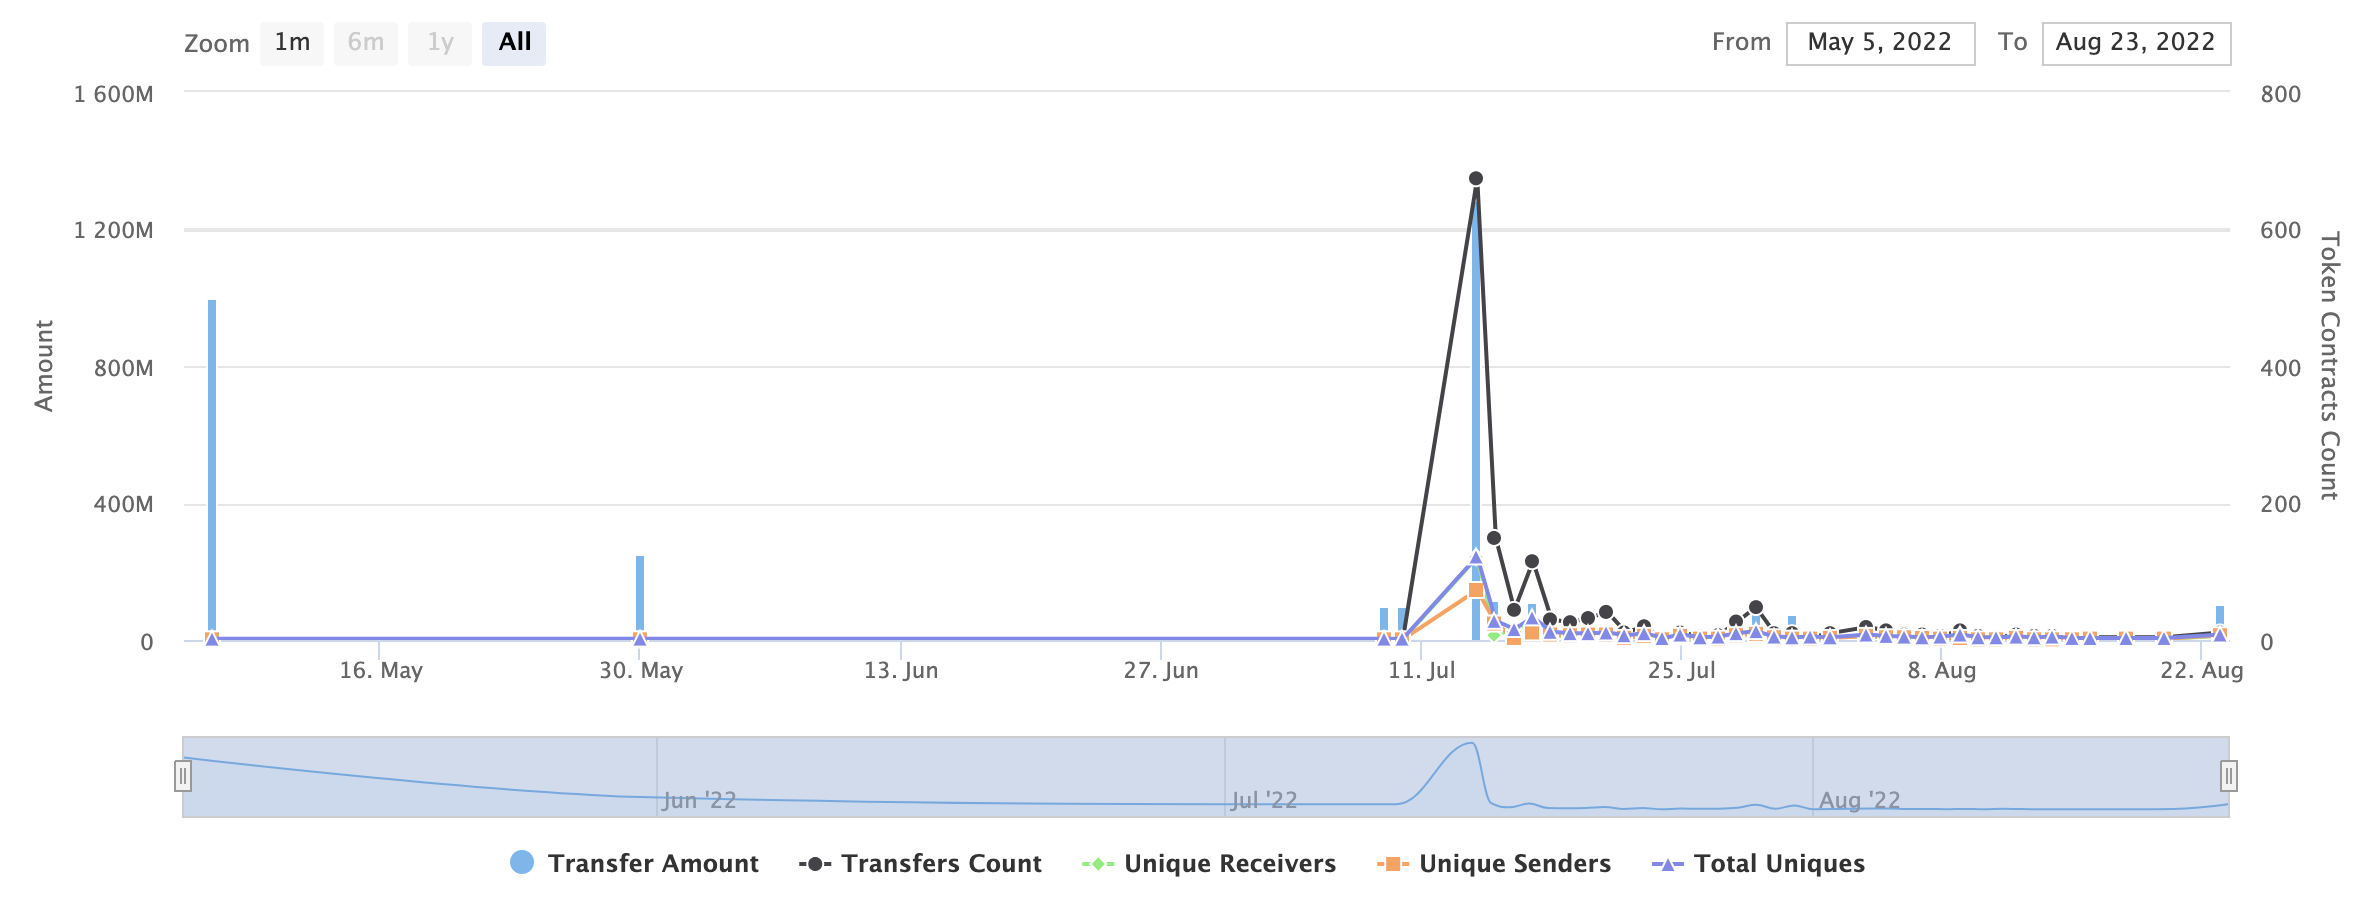The width and height of the screenshot is (2372, 902).
Task: Click the Unique Senders square legend icon
Action: pyautogui.click(x=1392, y=864)
